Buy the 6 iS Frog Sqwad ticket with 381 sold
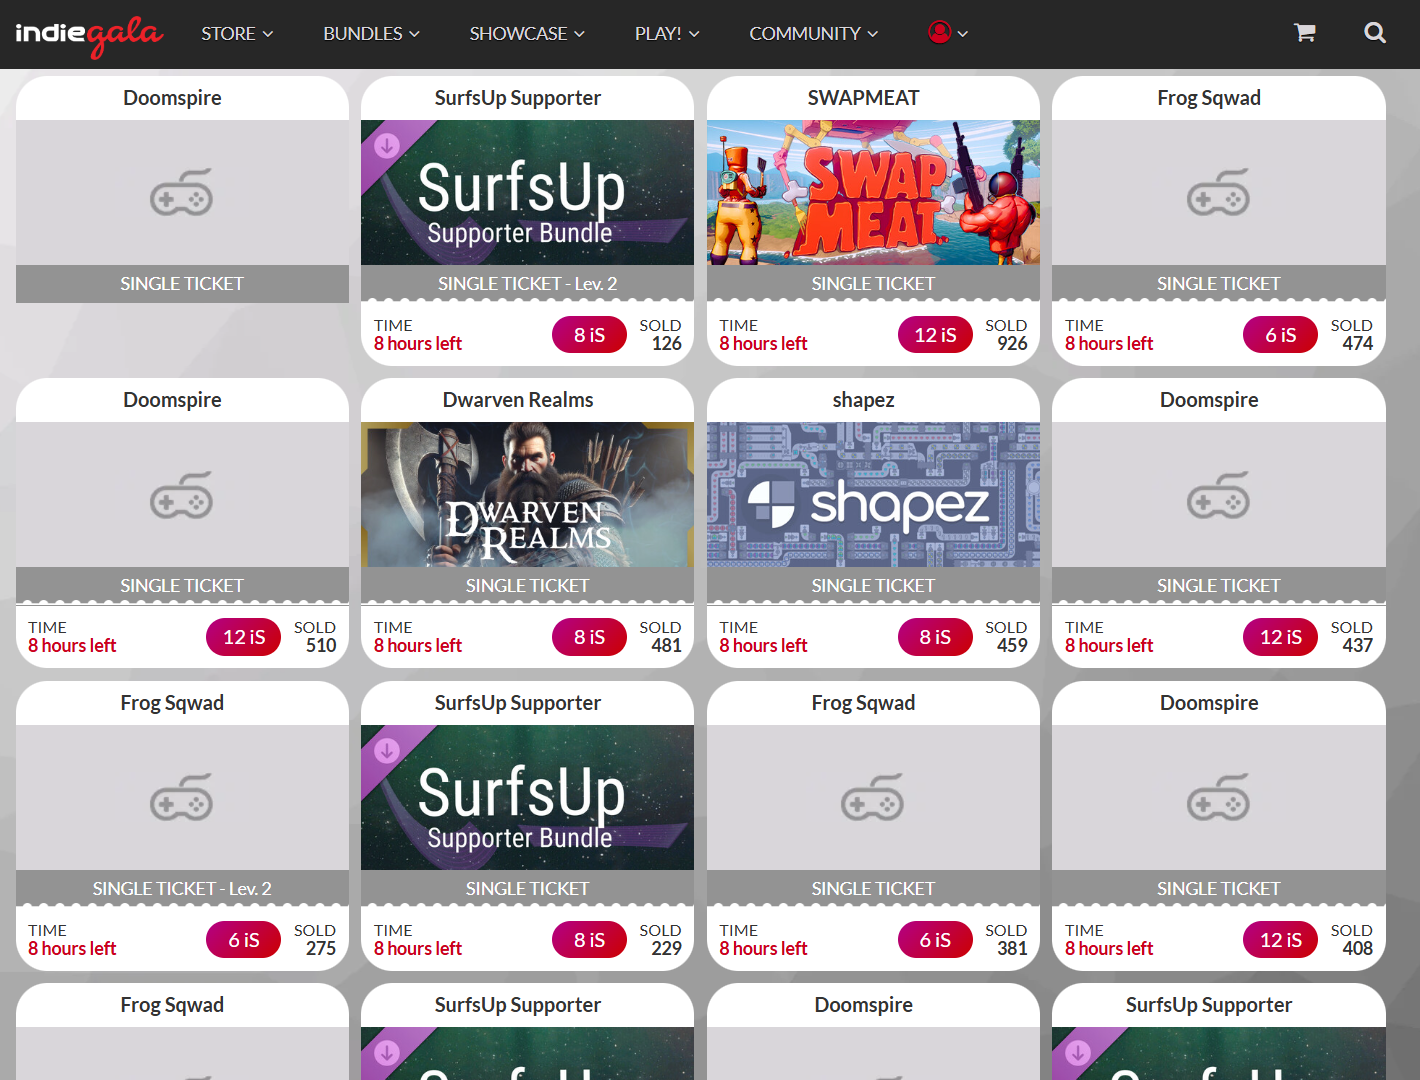 coord(935,940)
